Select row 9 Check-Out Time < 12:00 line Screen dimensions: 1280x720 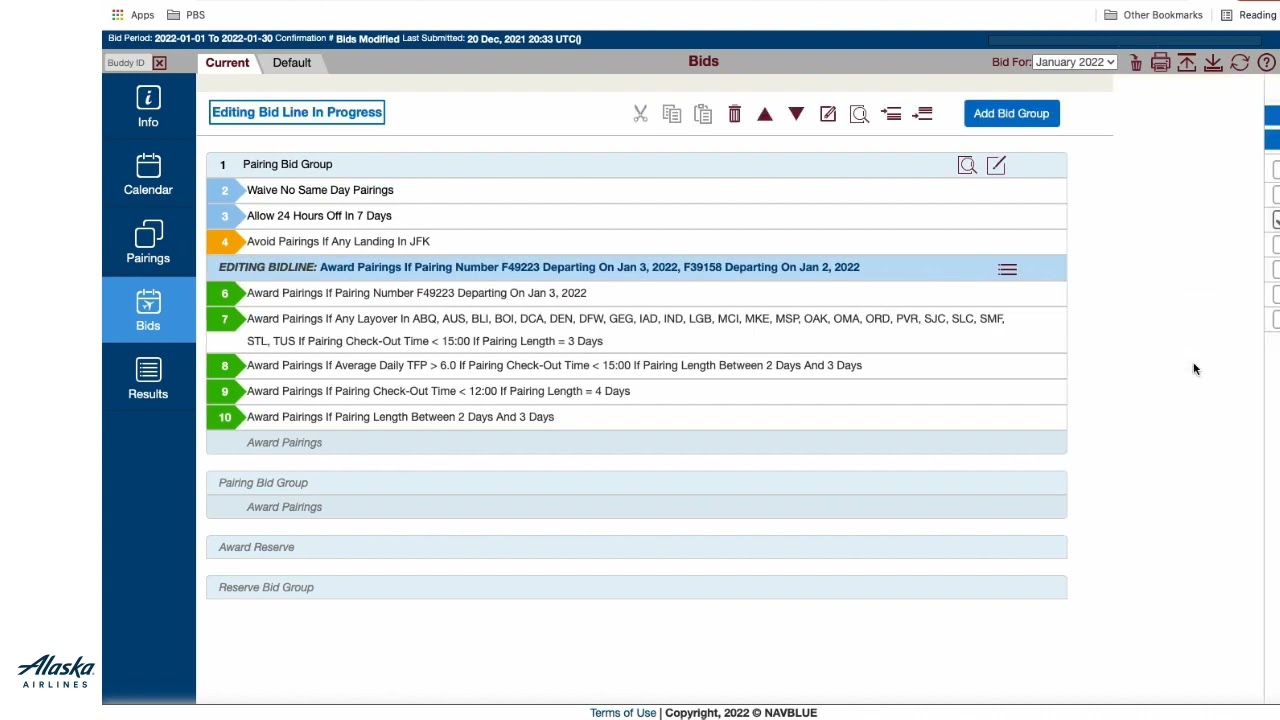(636, 391)
